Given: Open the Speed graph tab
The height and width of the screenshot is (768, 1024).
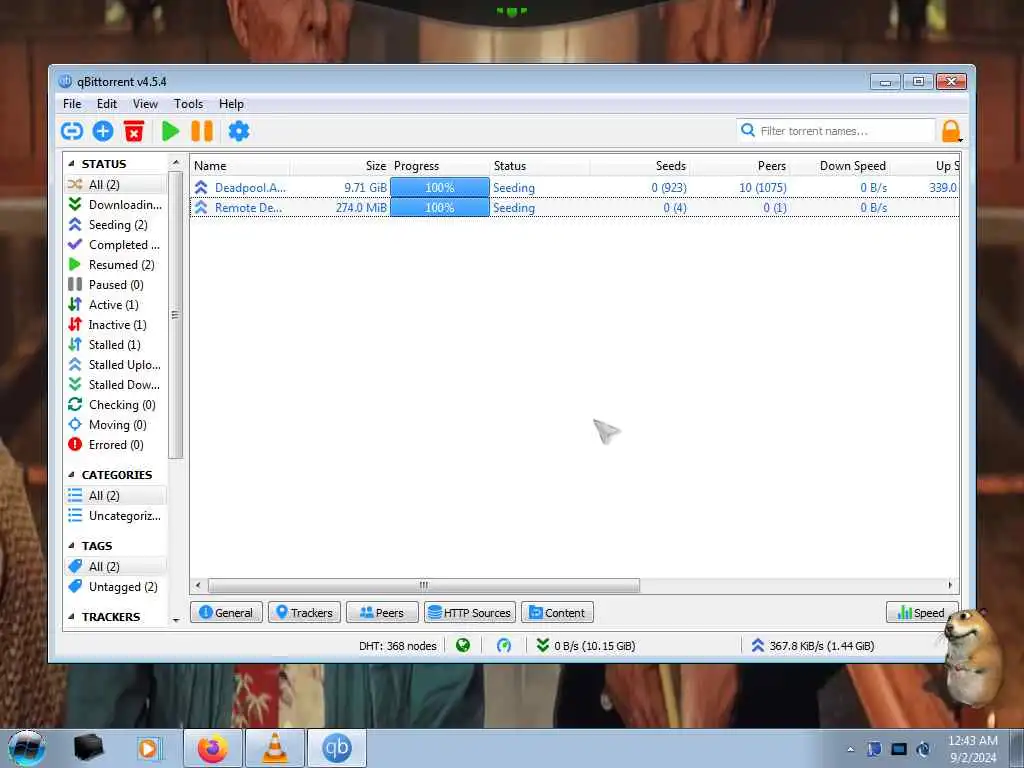Looking at the screenshot, I should (x=921, y=613).
